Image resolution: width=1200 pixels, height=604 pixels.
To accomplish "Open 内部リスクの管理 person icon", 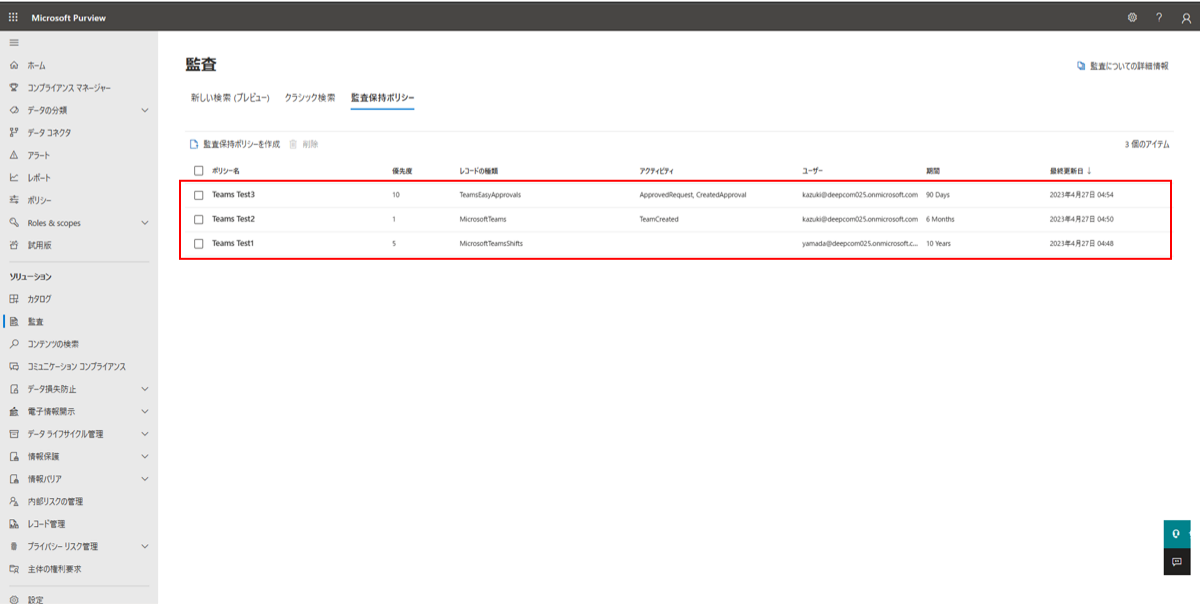I will pos(14,501).
